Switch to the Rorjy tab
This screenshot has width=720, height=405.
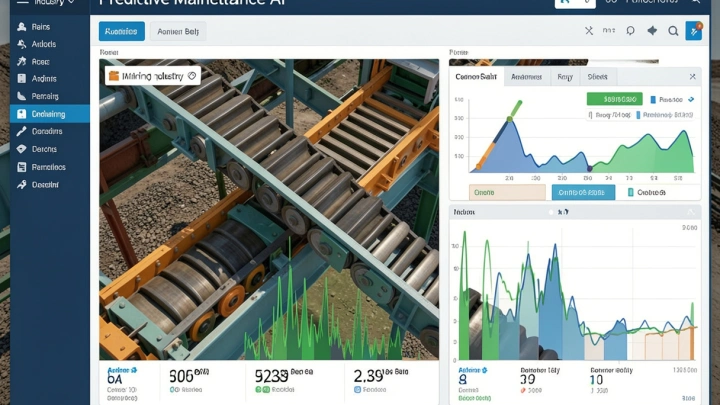coord(565,77)
